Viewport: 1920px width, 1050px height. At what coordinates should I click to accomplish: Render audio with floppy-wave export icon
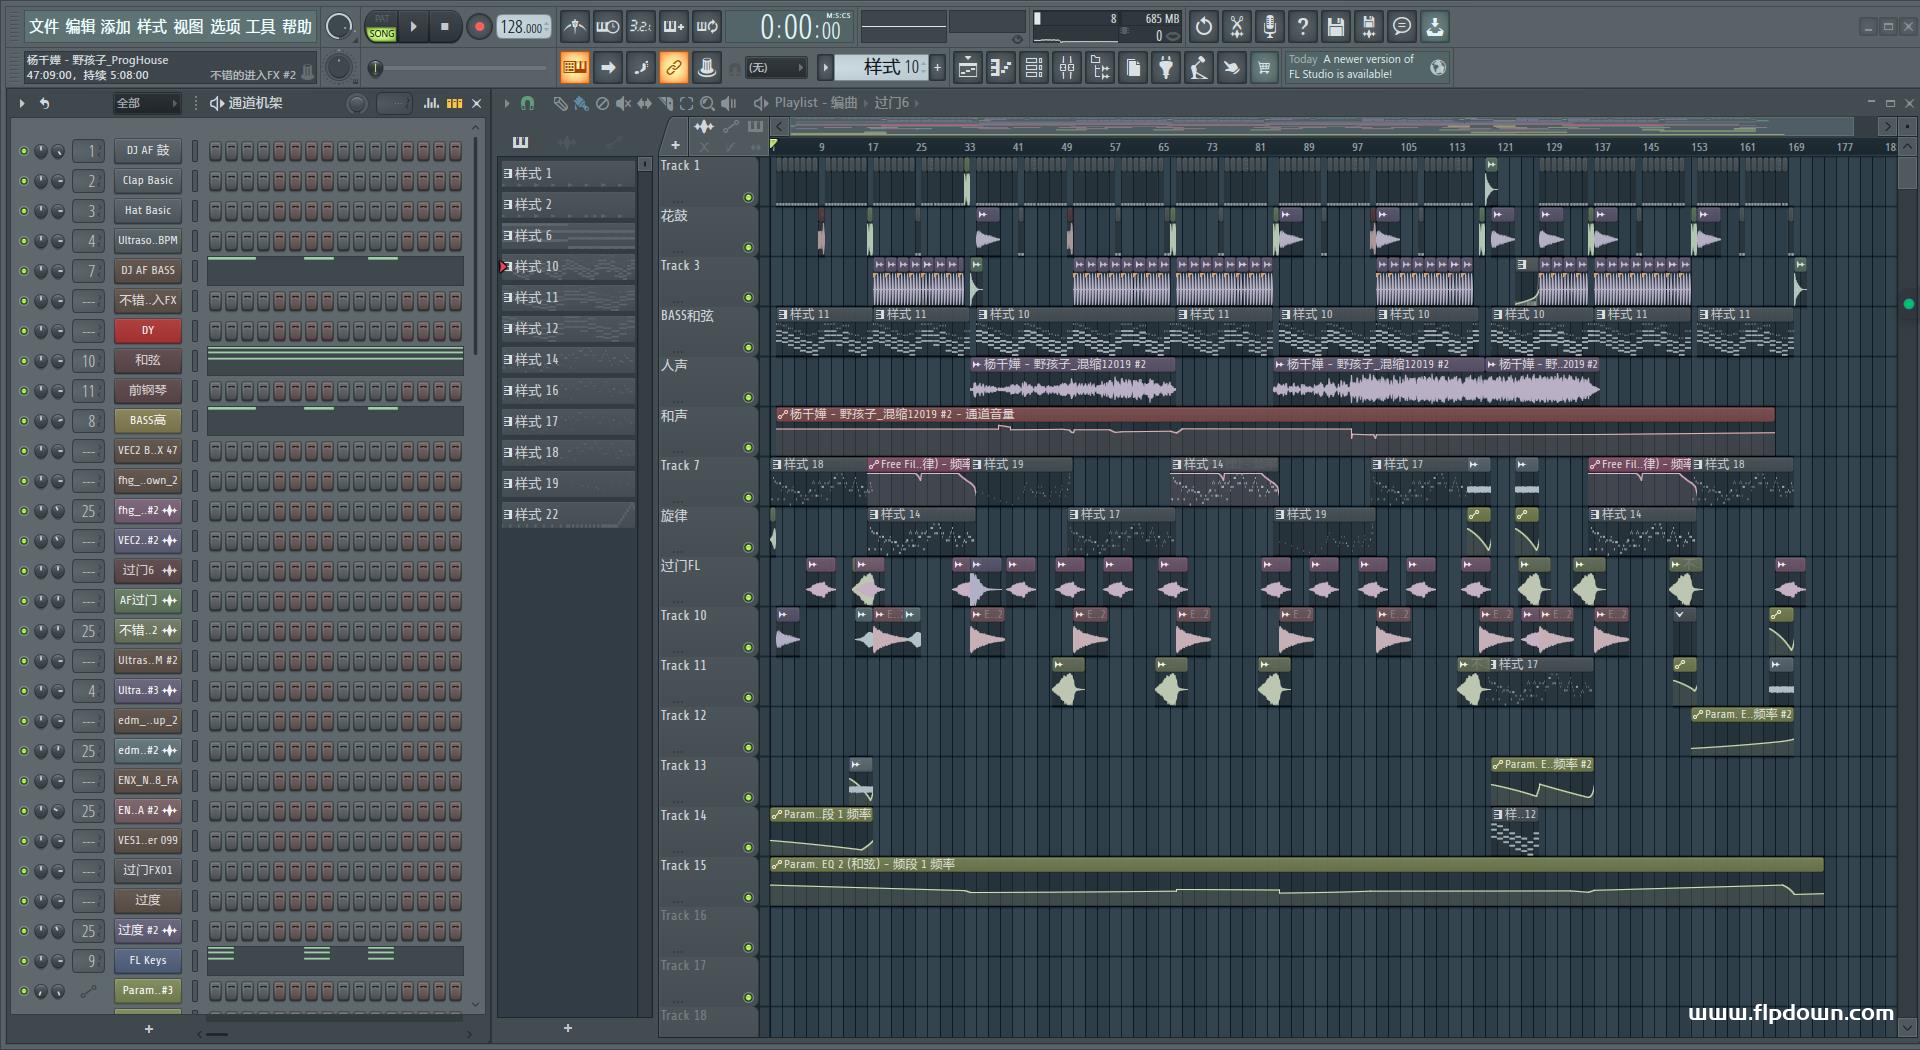pos(1369,27)
